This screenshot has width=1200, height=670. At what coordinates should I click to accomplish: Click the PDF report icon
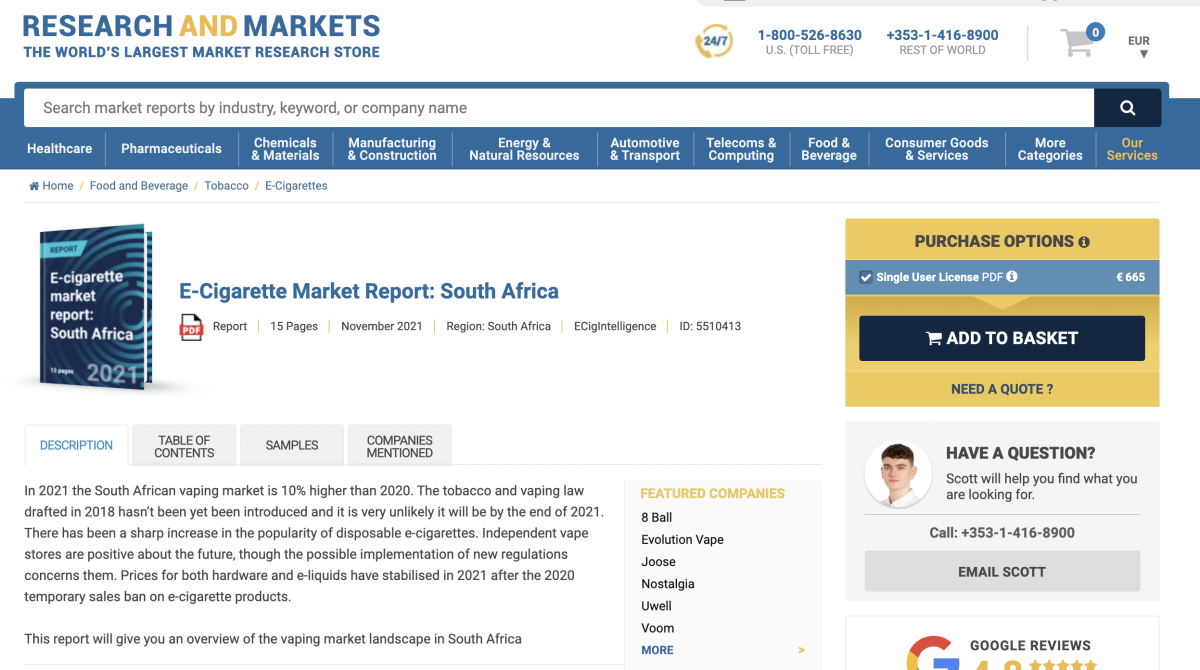coord(191,327)
